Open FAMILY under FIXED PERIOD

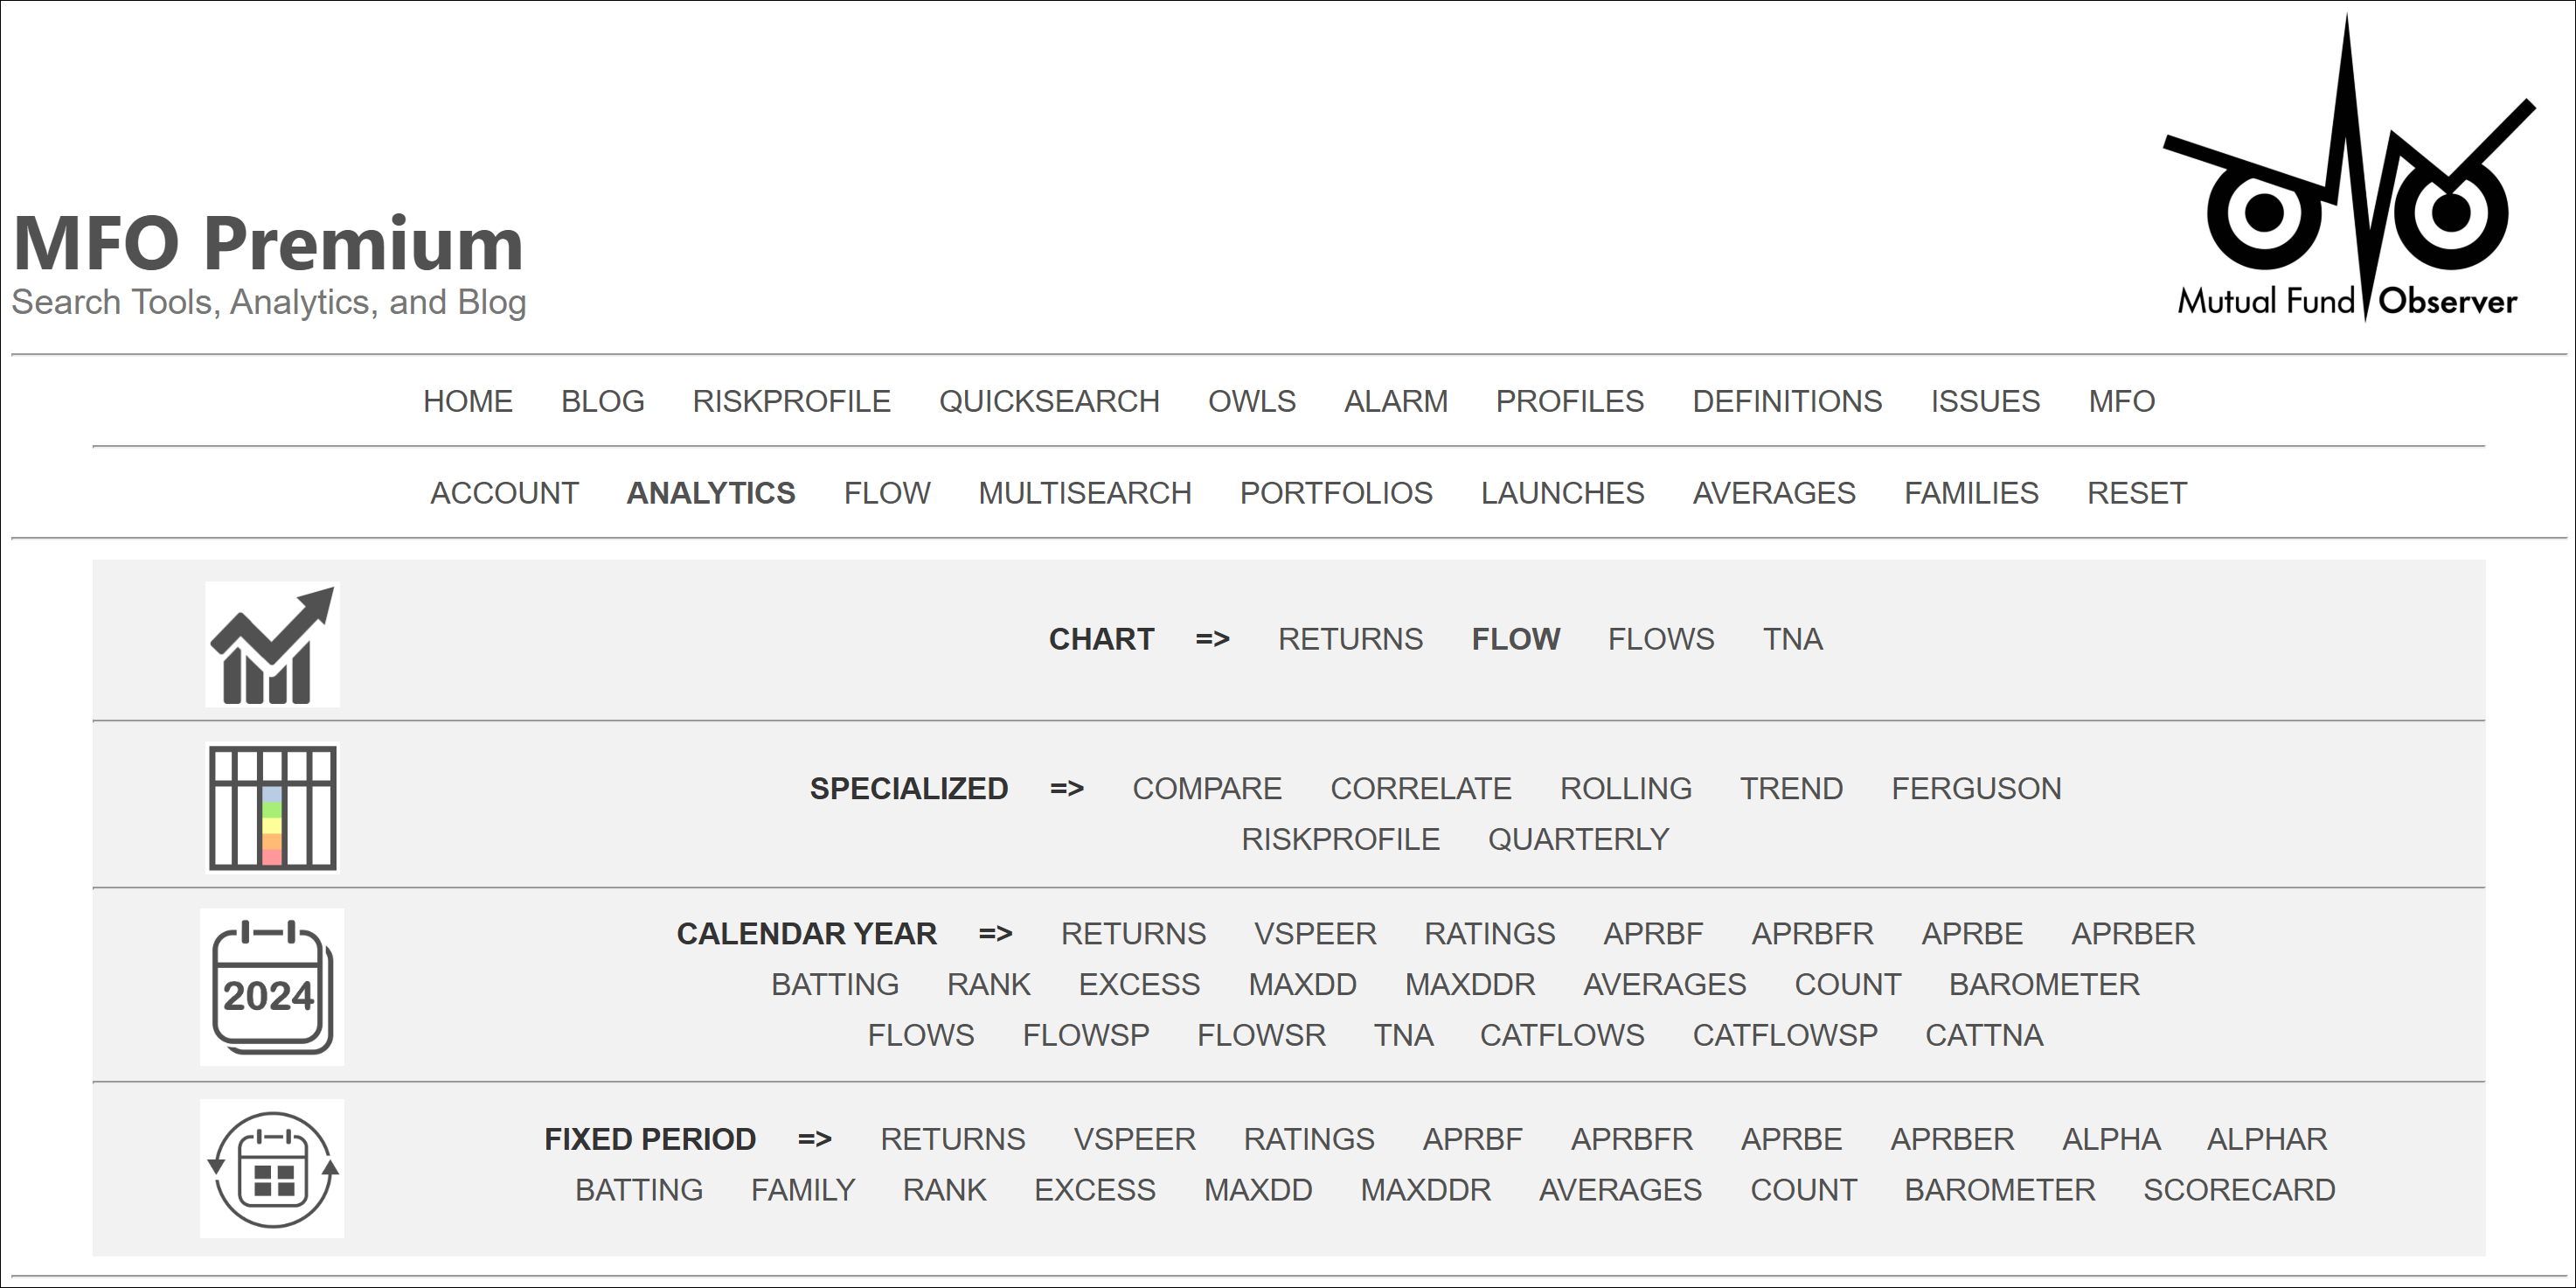click(803, 1190)
